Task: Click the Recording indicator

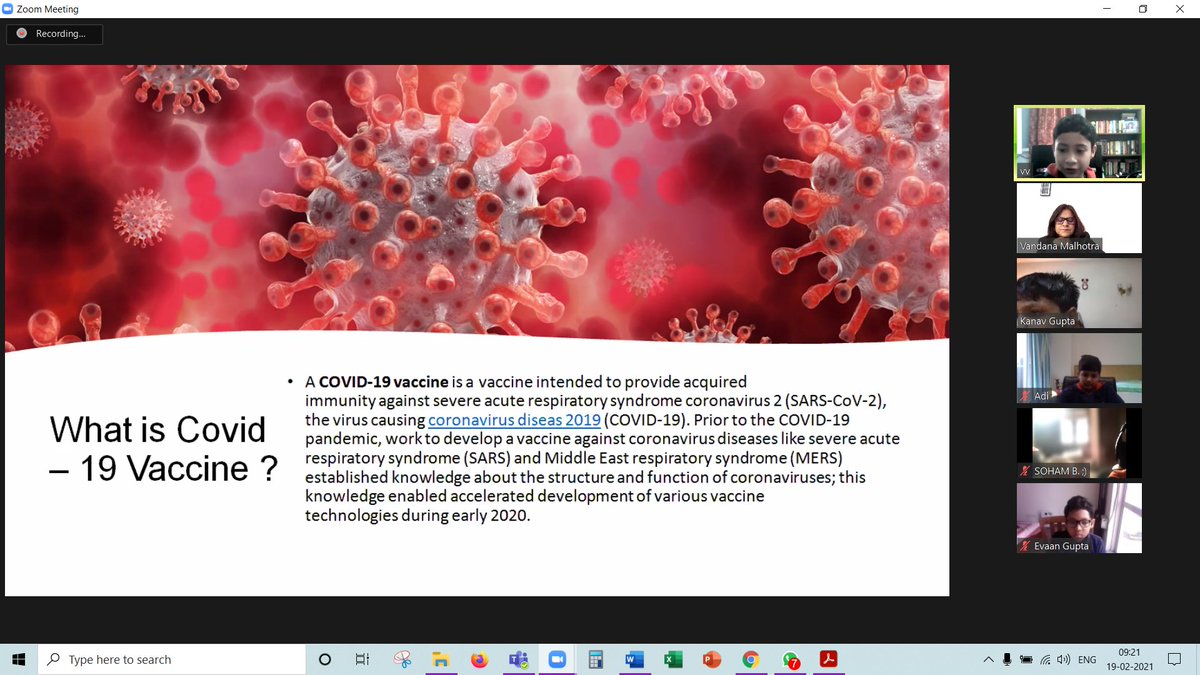Action: tap(54, 34)
